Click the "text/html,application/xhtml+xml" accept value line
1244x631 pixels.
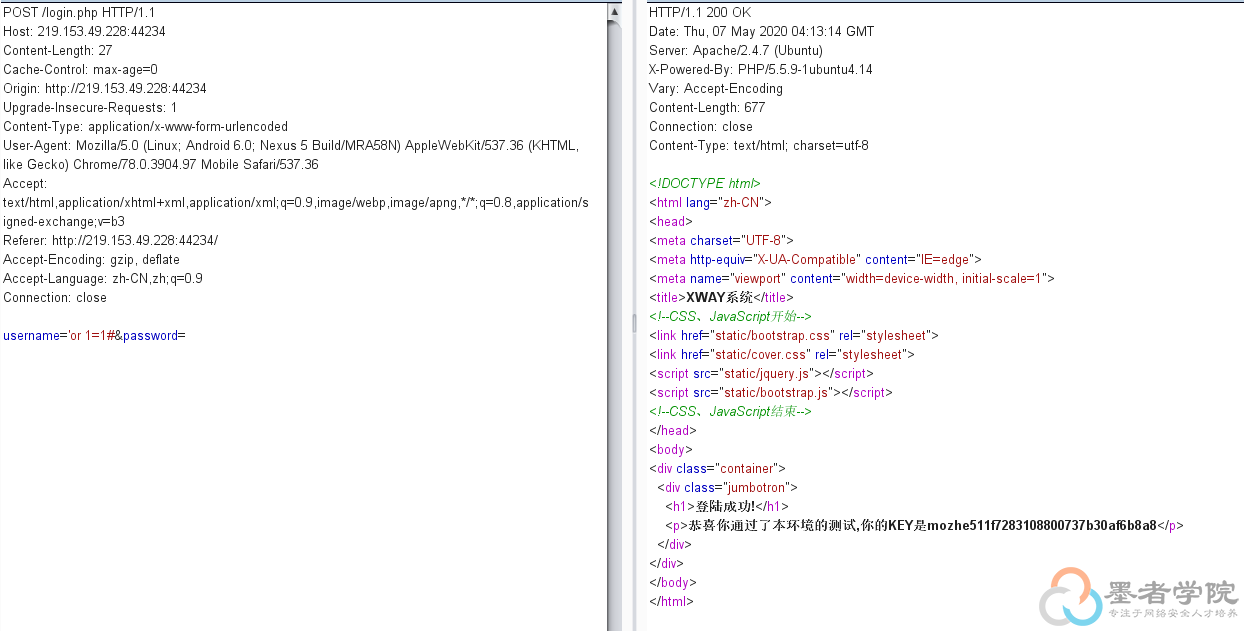(296, 202)
